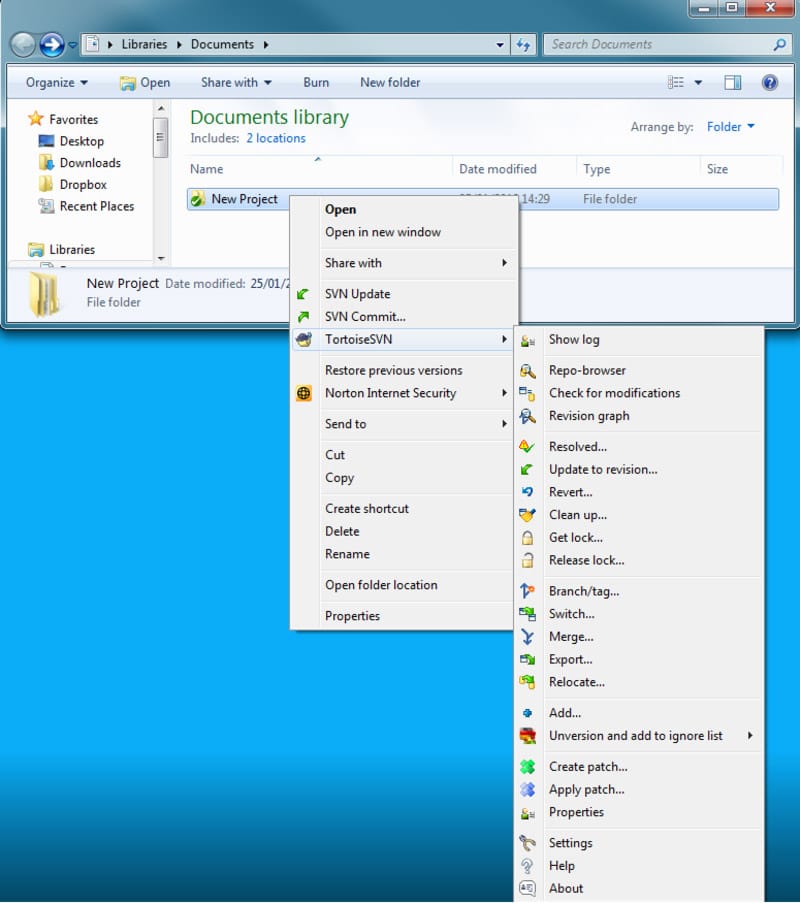800x903 pixels.
Task: Click the 2 locations link
Action: (x=276, y=139)
